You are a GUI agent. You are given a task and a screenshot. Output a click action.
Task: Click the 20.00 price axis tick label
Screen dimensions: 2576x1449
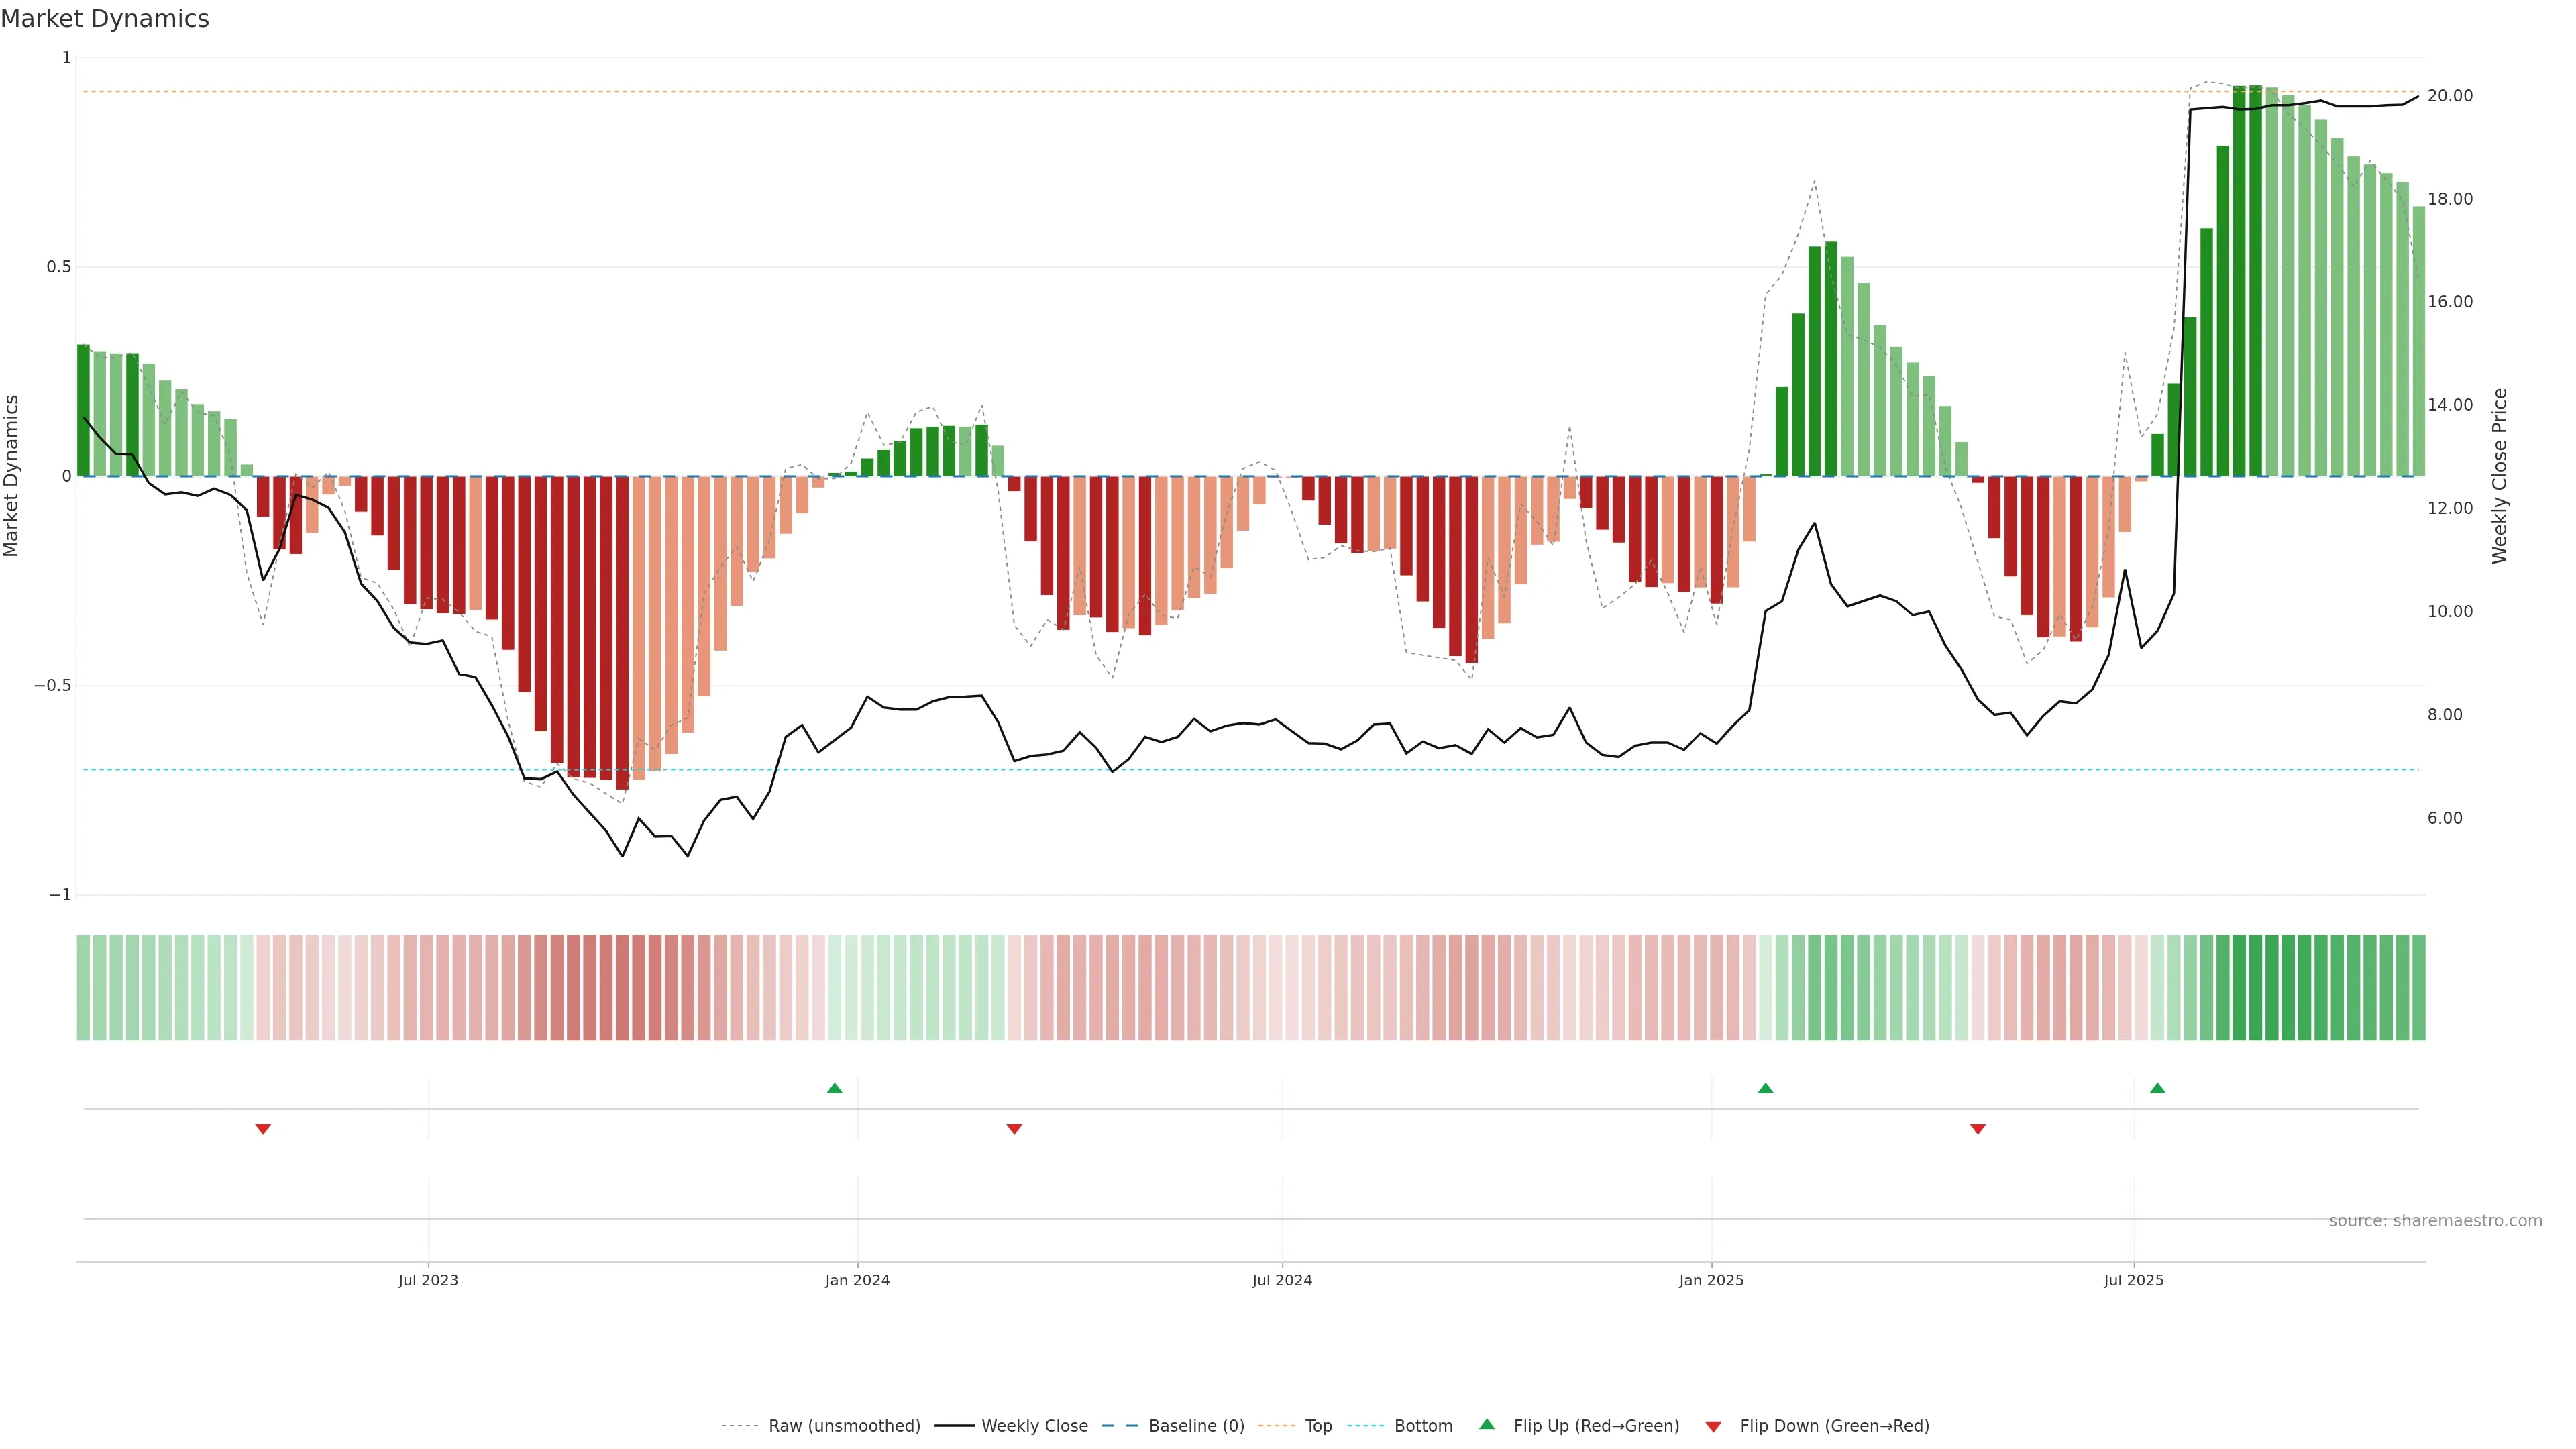point(2450,96)
